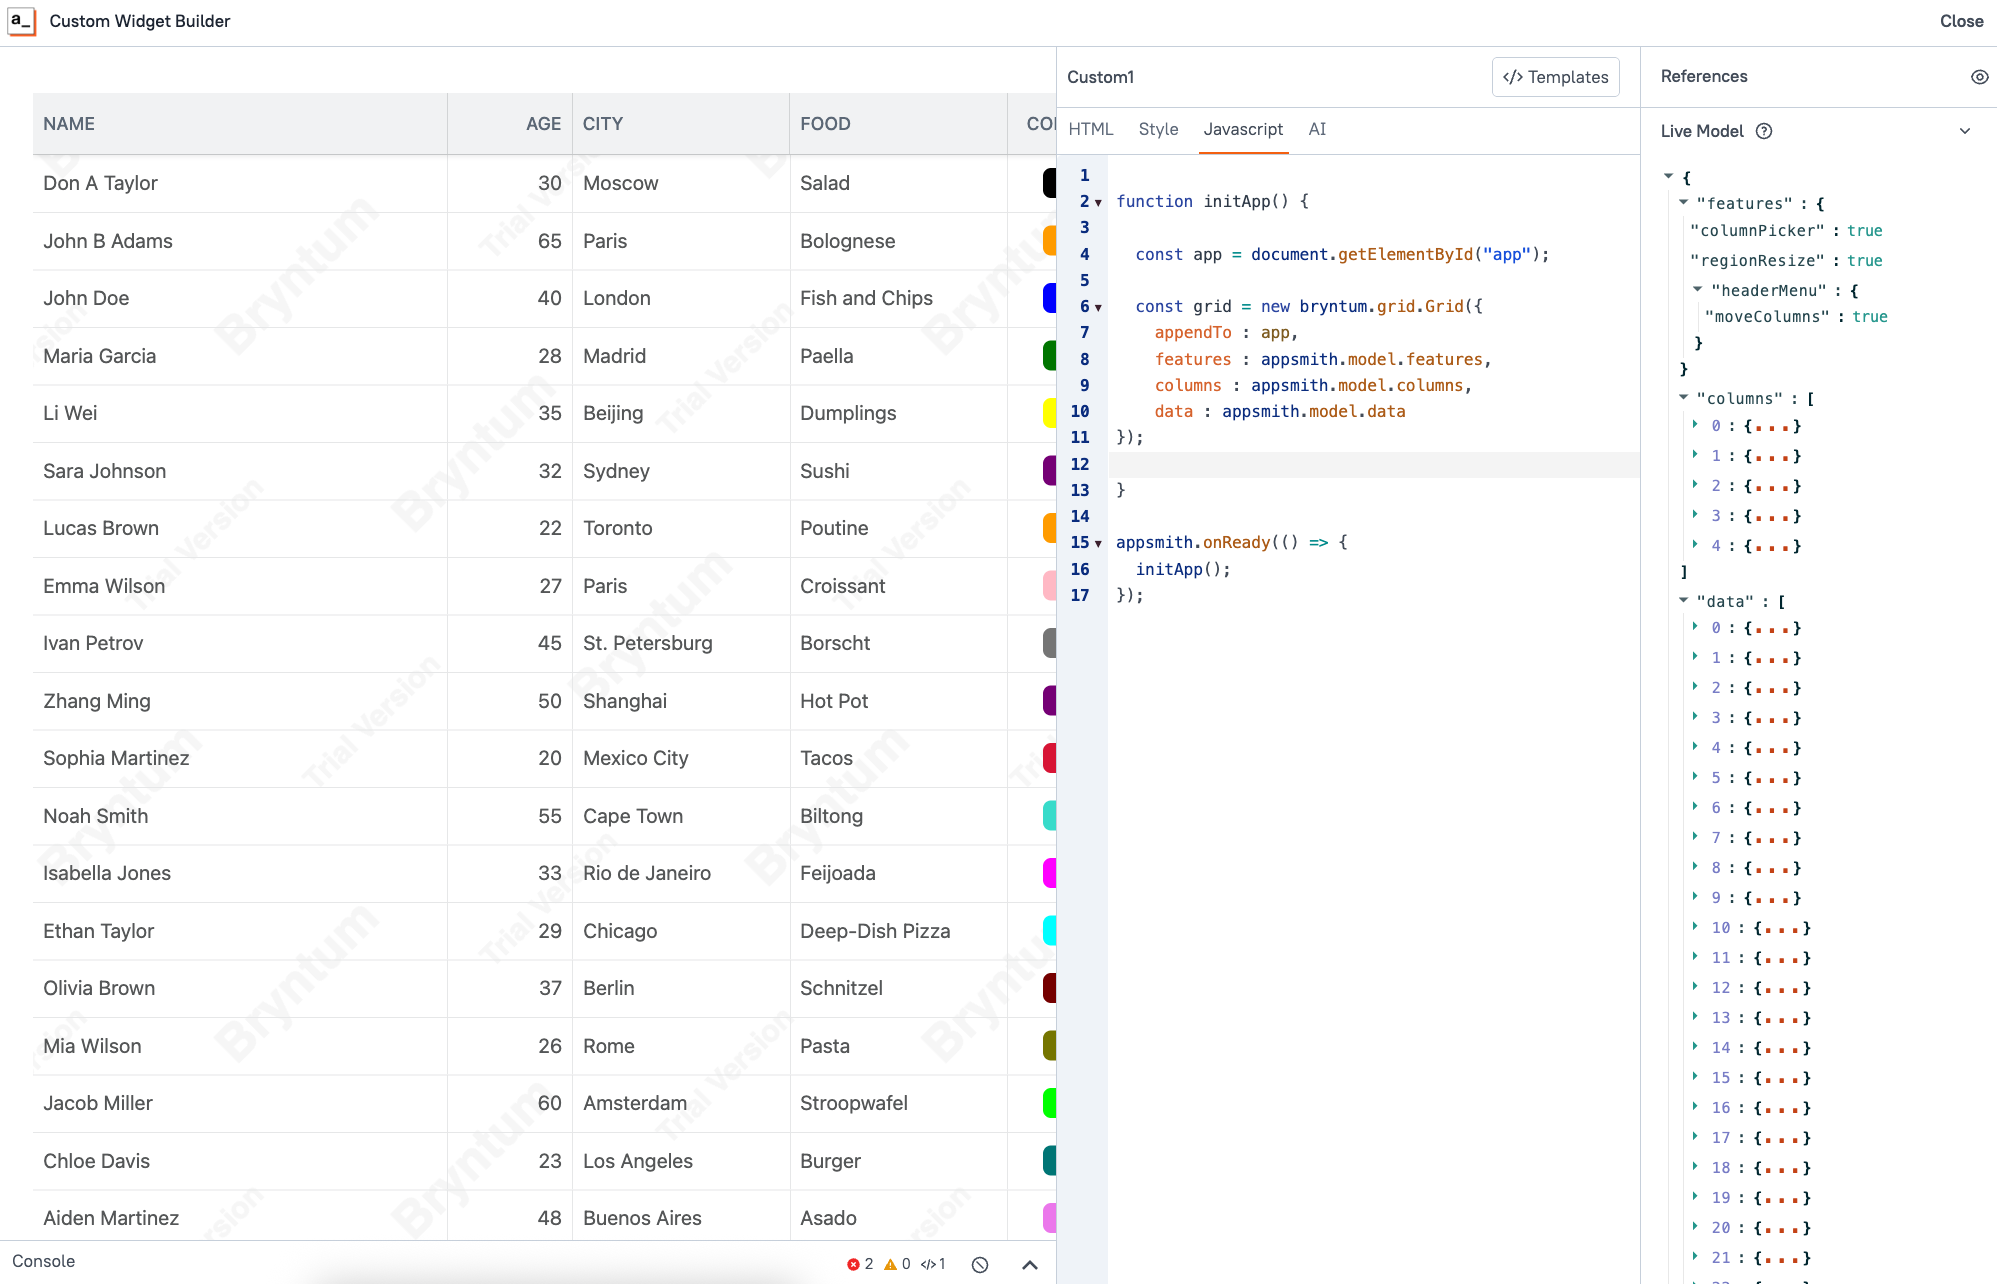1997x1284 pixels.
Task: Click the yellow color swatch in Li Wei row
Action: (x=1049, y=413)
